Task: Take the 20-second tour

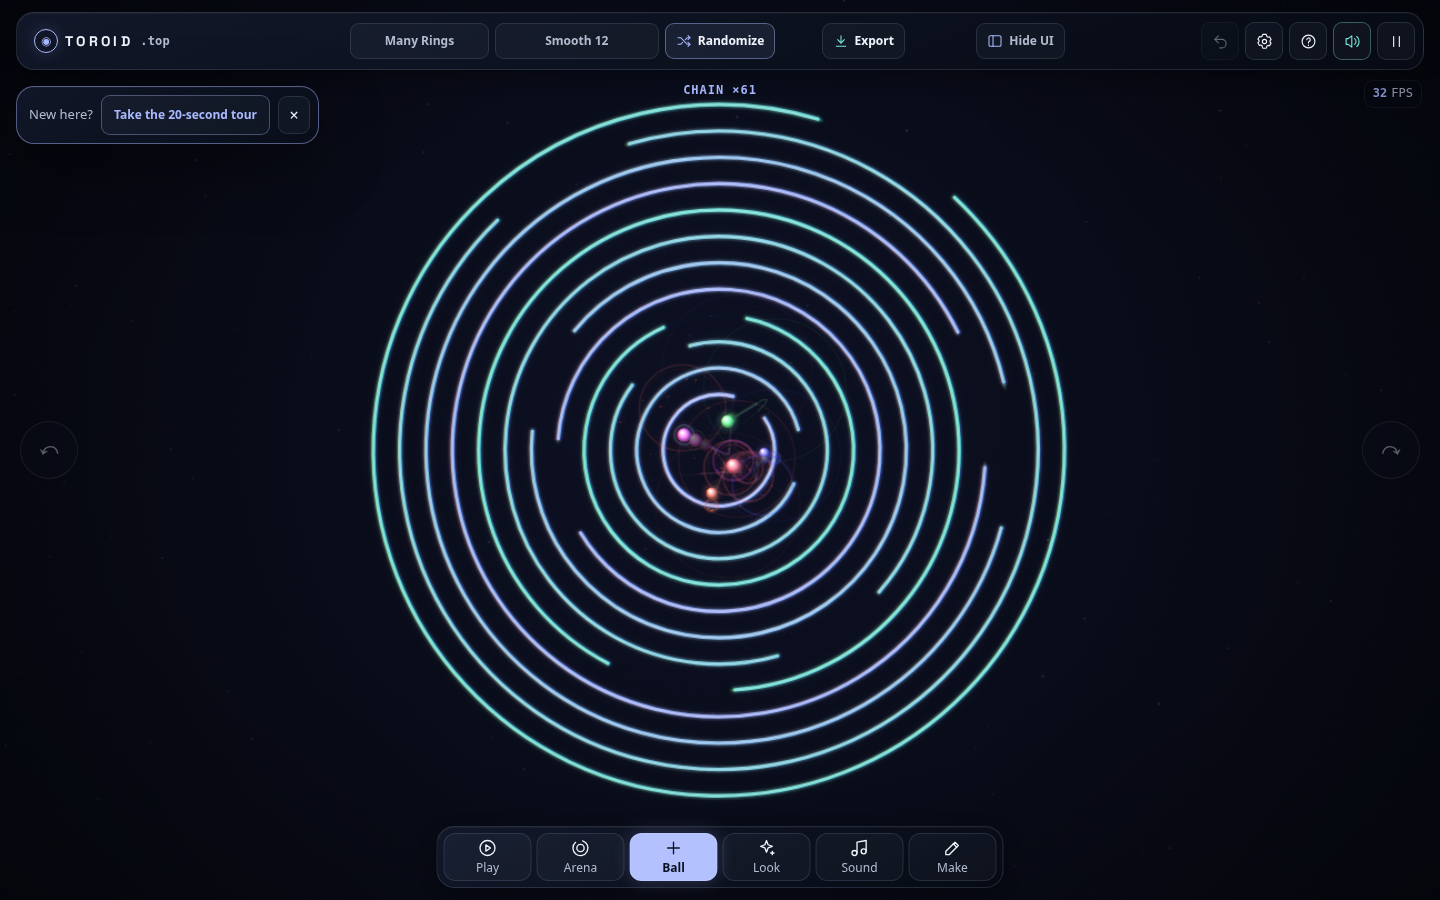Action: tap(185, 115)
